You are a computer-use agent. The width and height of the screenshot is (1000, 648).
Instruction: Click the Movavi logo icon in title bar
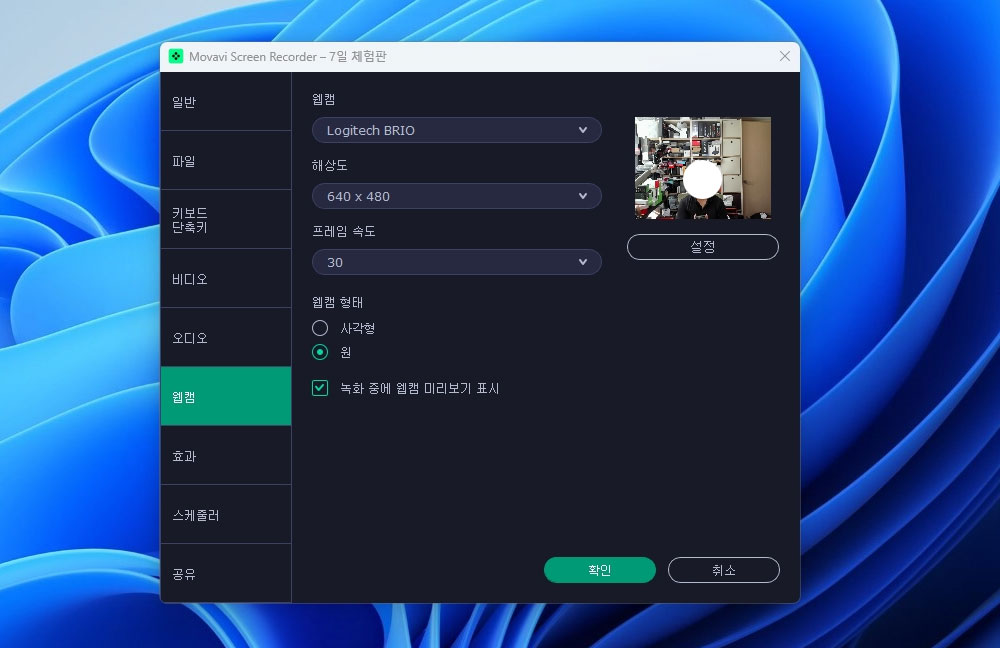(176, 57)
